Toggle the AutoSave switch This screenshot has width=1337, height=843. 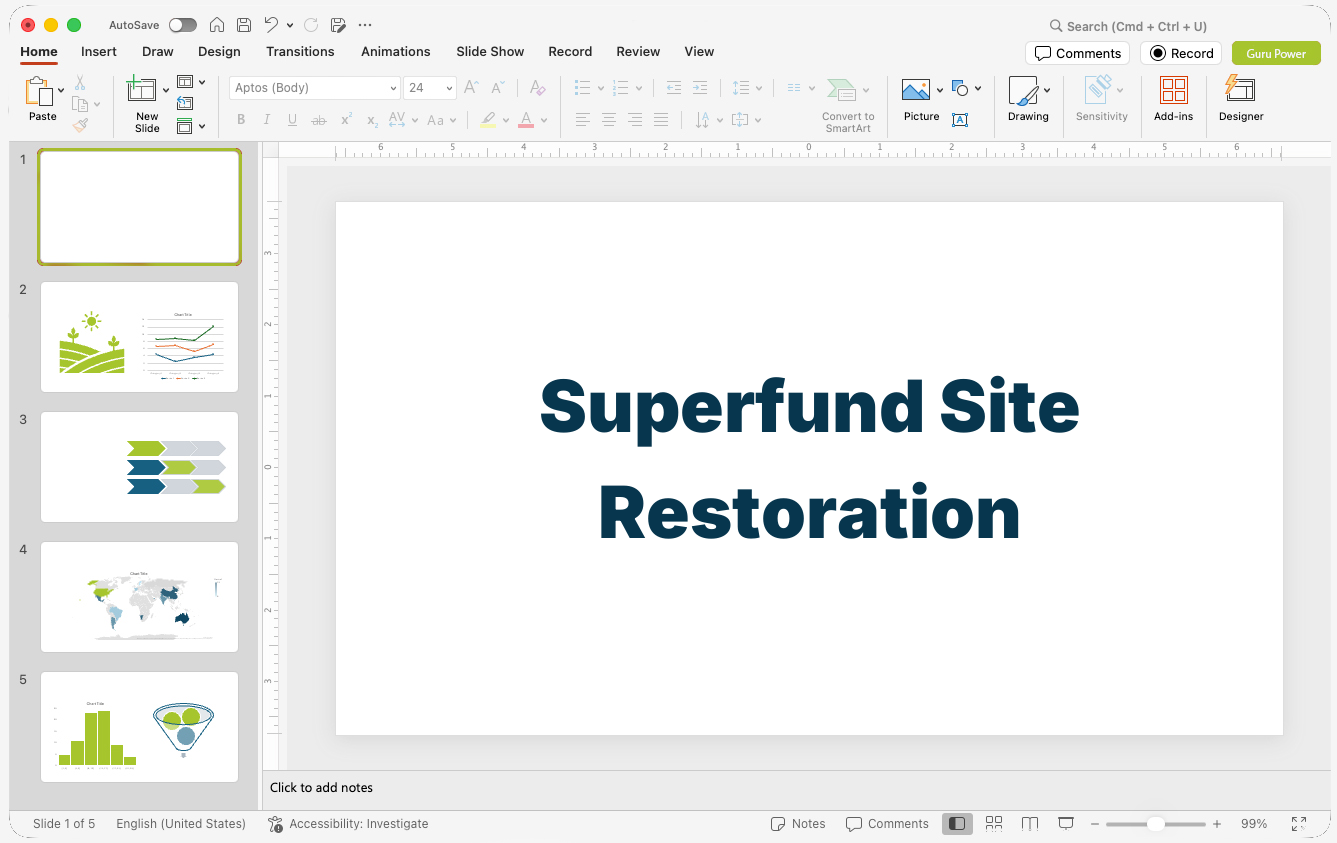183,25
